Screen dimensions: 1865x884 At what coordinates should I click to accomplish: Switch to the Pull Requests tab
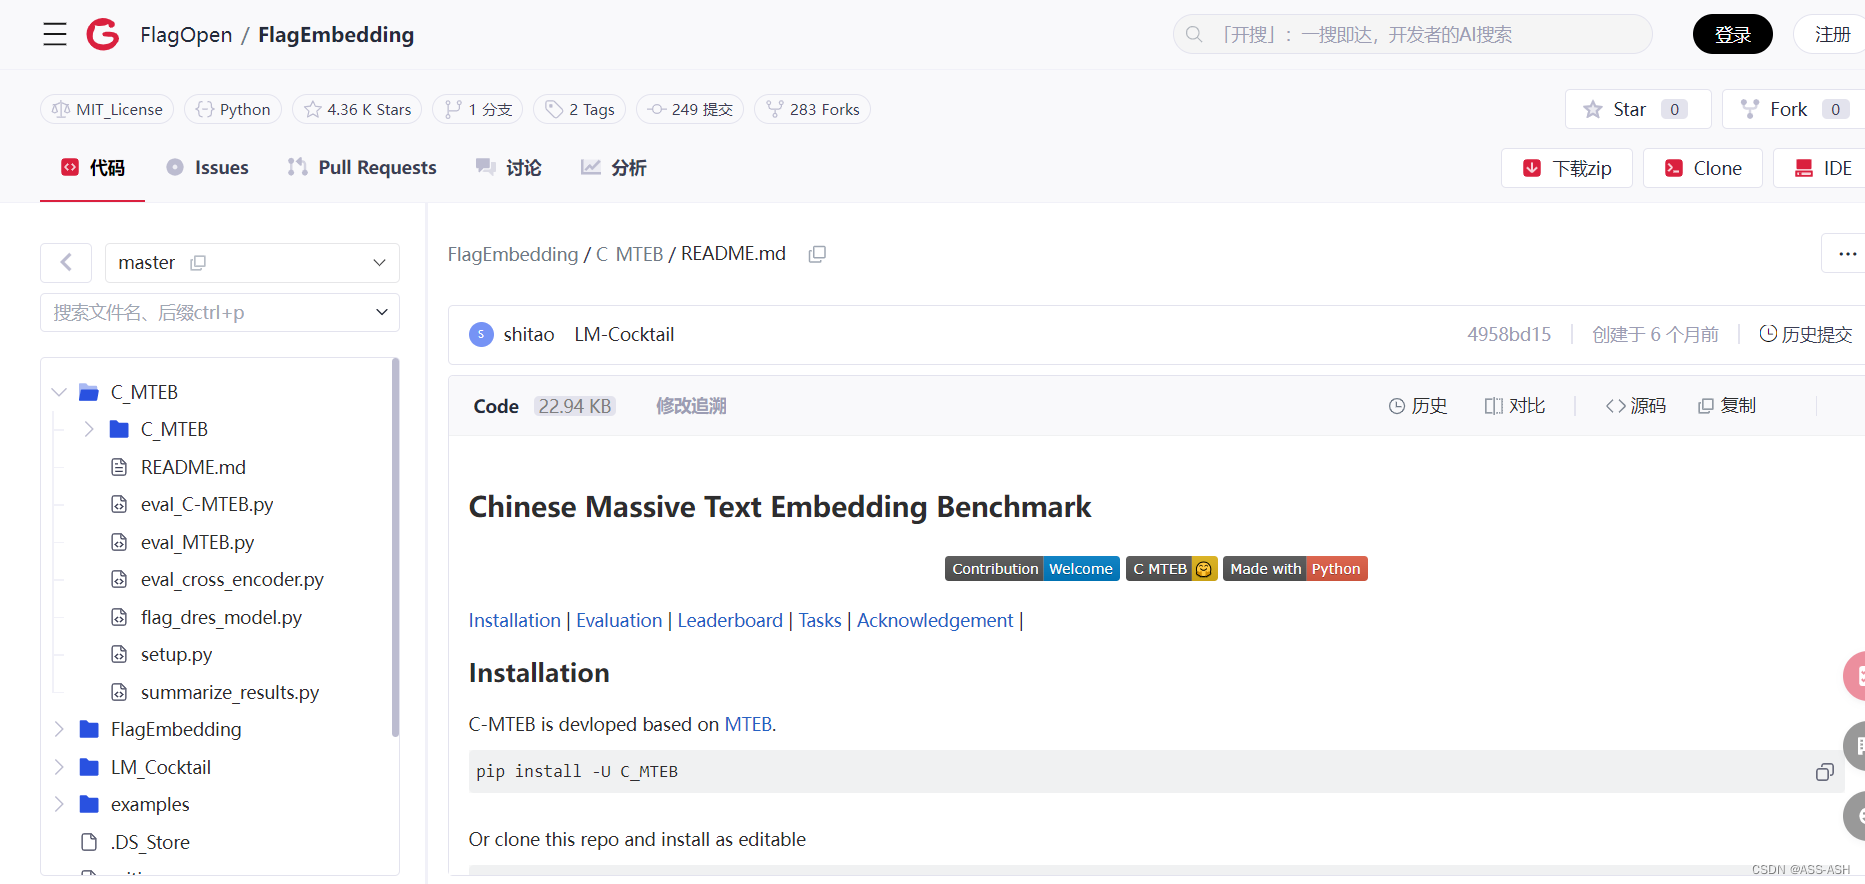362,168
